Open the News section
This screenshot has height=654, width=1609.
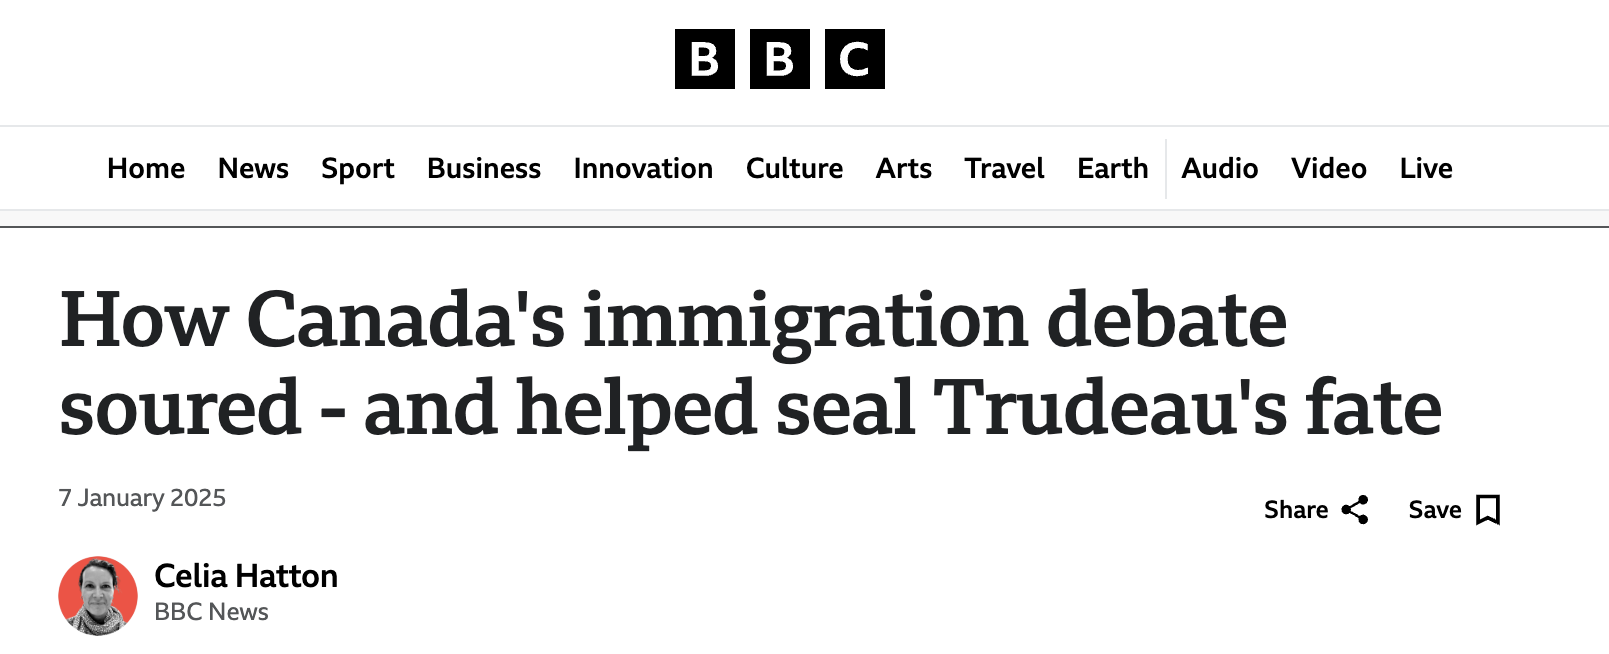click(x=253, y=168)
